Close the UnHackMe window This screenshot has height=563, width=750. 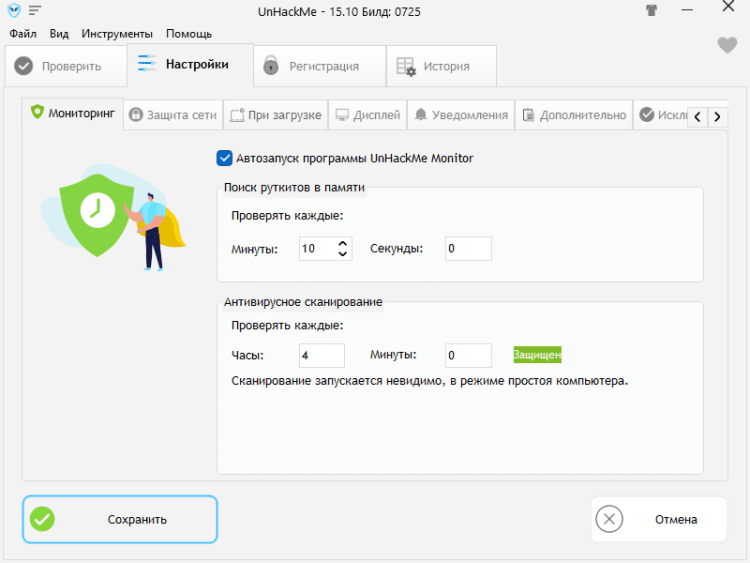(728, 6)
